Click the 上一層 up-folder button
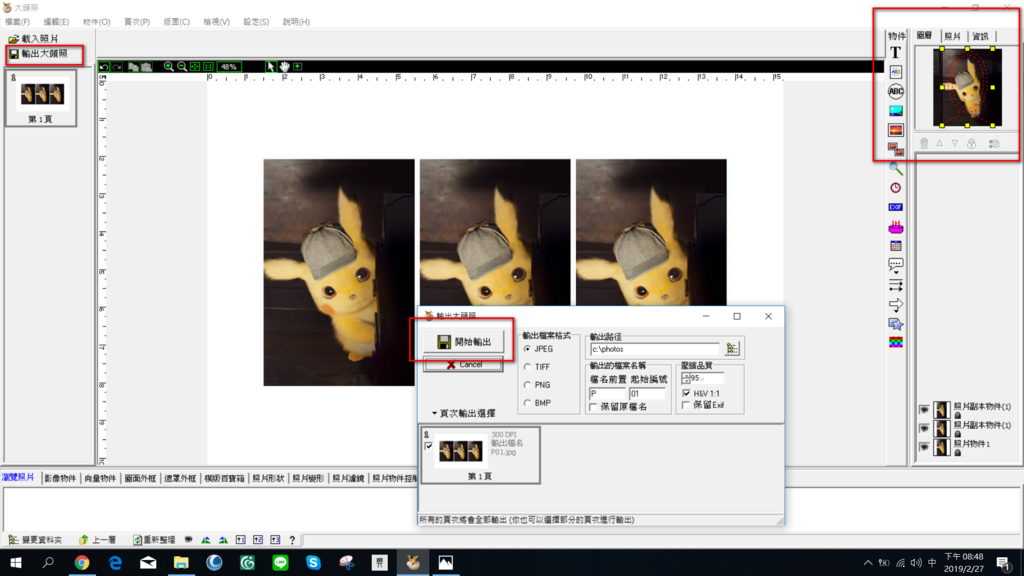 98,540
